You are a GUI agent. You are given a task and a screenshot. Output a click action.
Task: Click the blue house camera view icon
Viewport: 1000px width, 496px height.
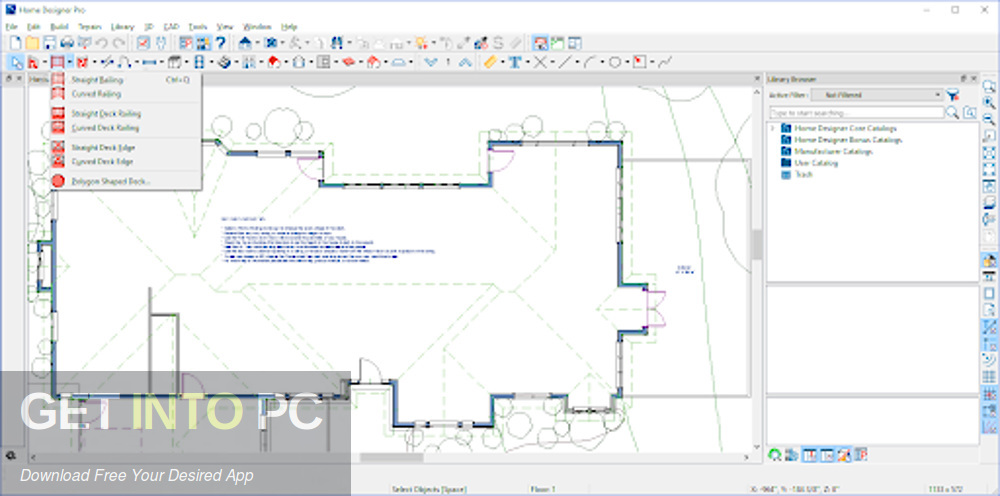pos(245,43)
